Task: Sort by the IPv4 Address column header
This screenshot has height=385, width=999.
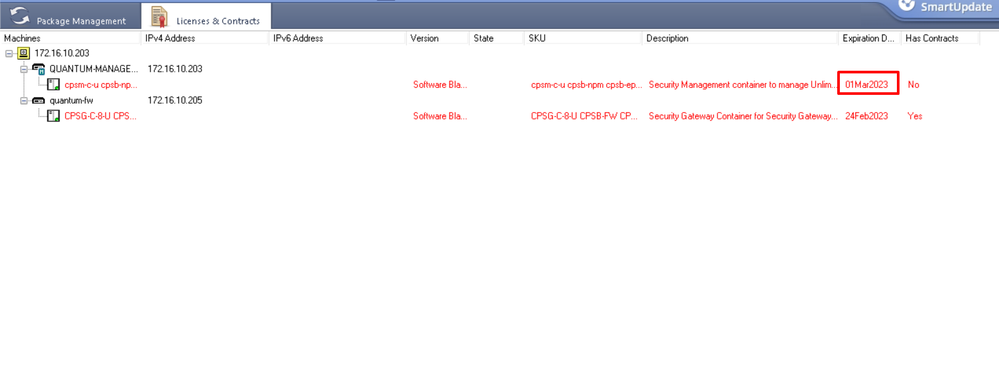Action: pos(205,38)
